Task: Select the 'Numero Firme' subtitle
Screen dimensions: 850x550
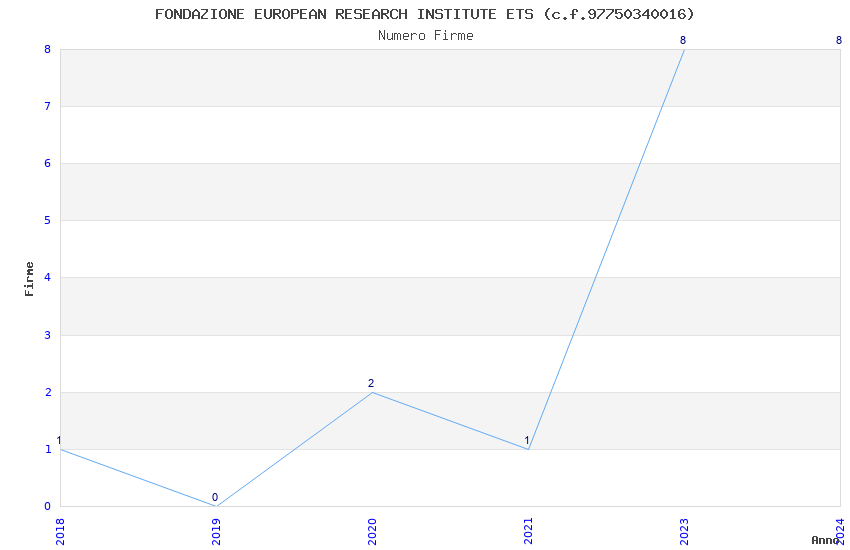Action: tap(426, 36)
